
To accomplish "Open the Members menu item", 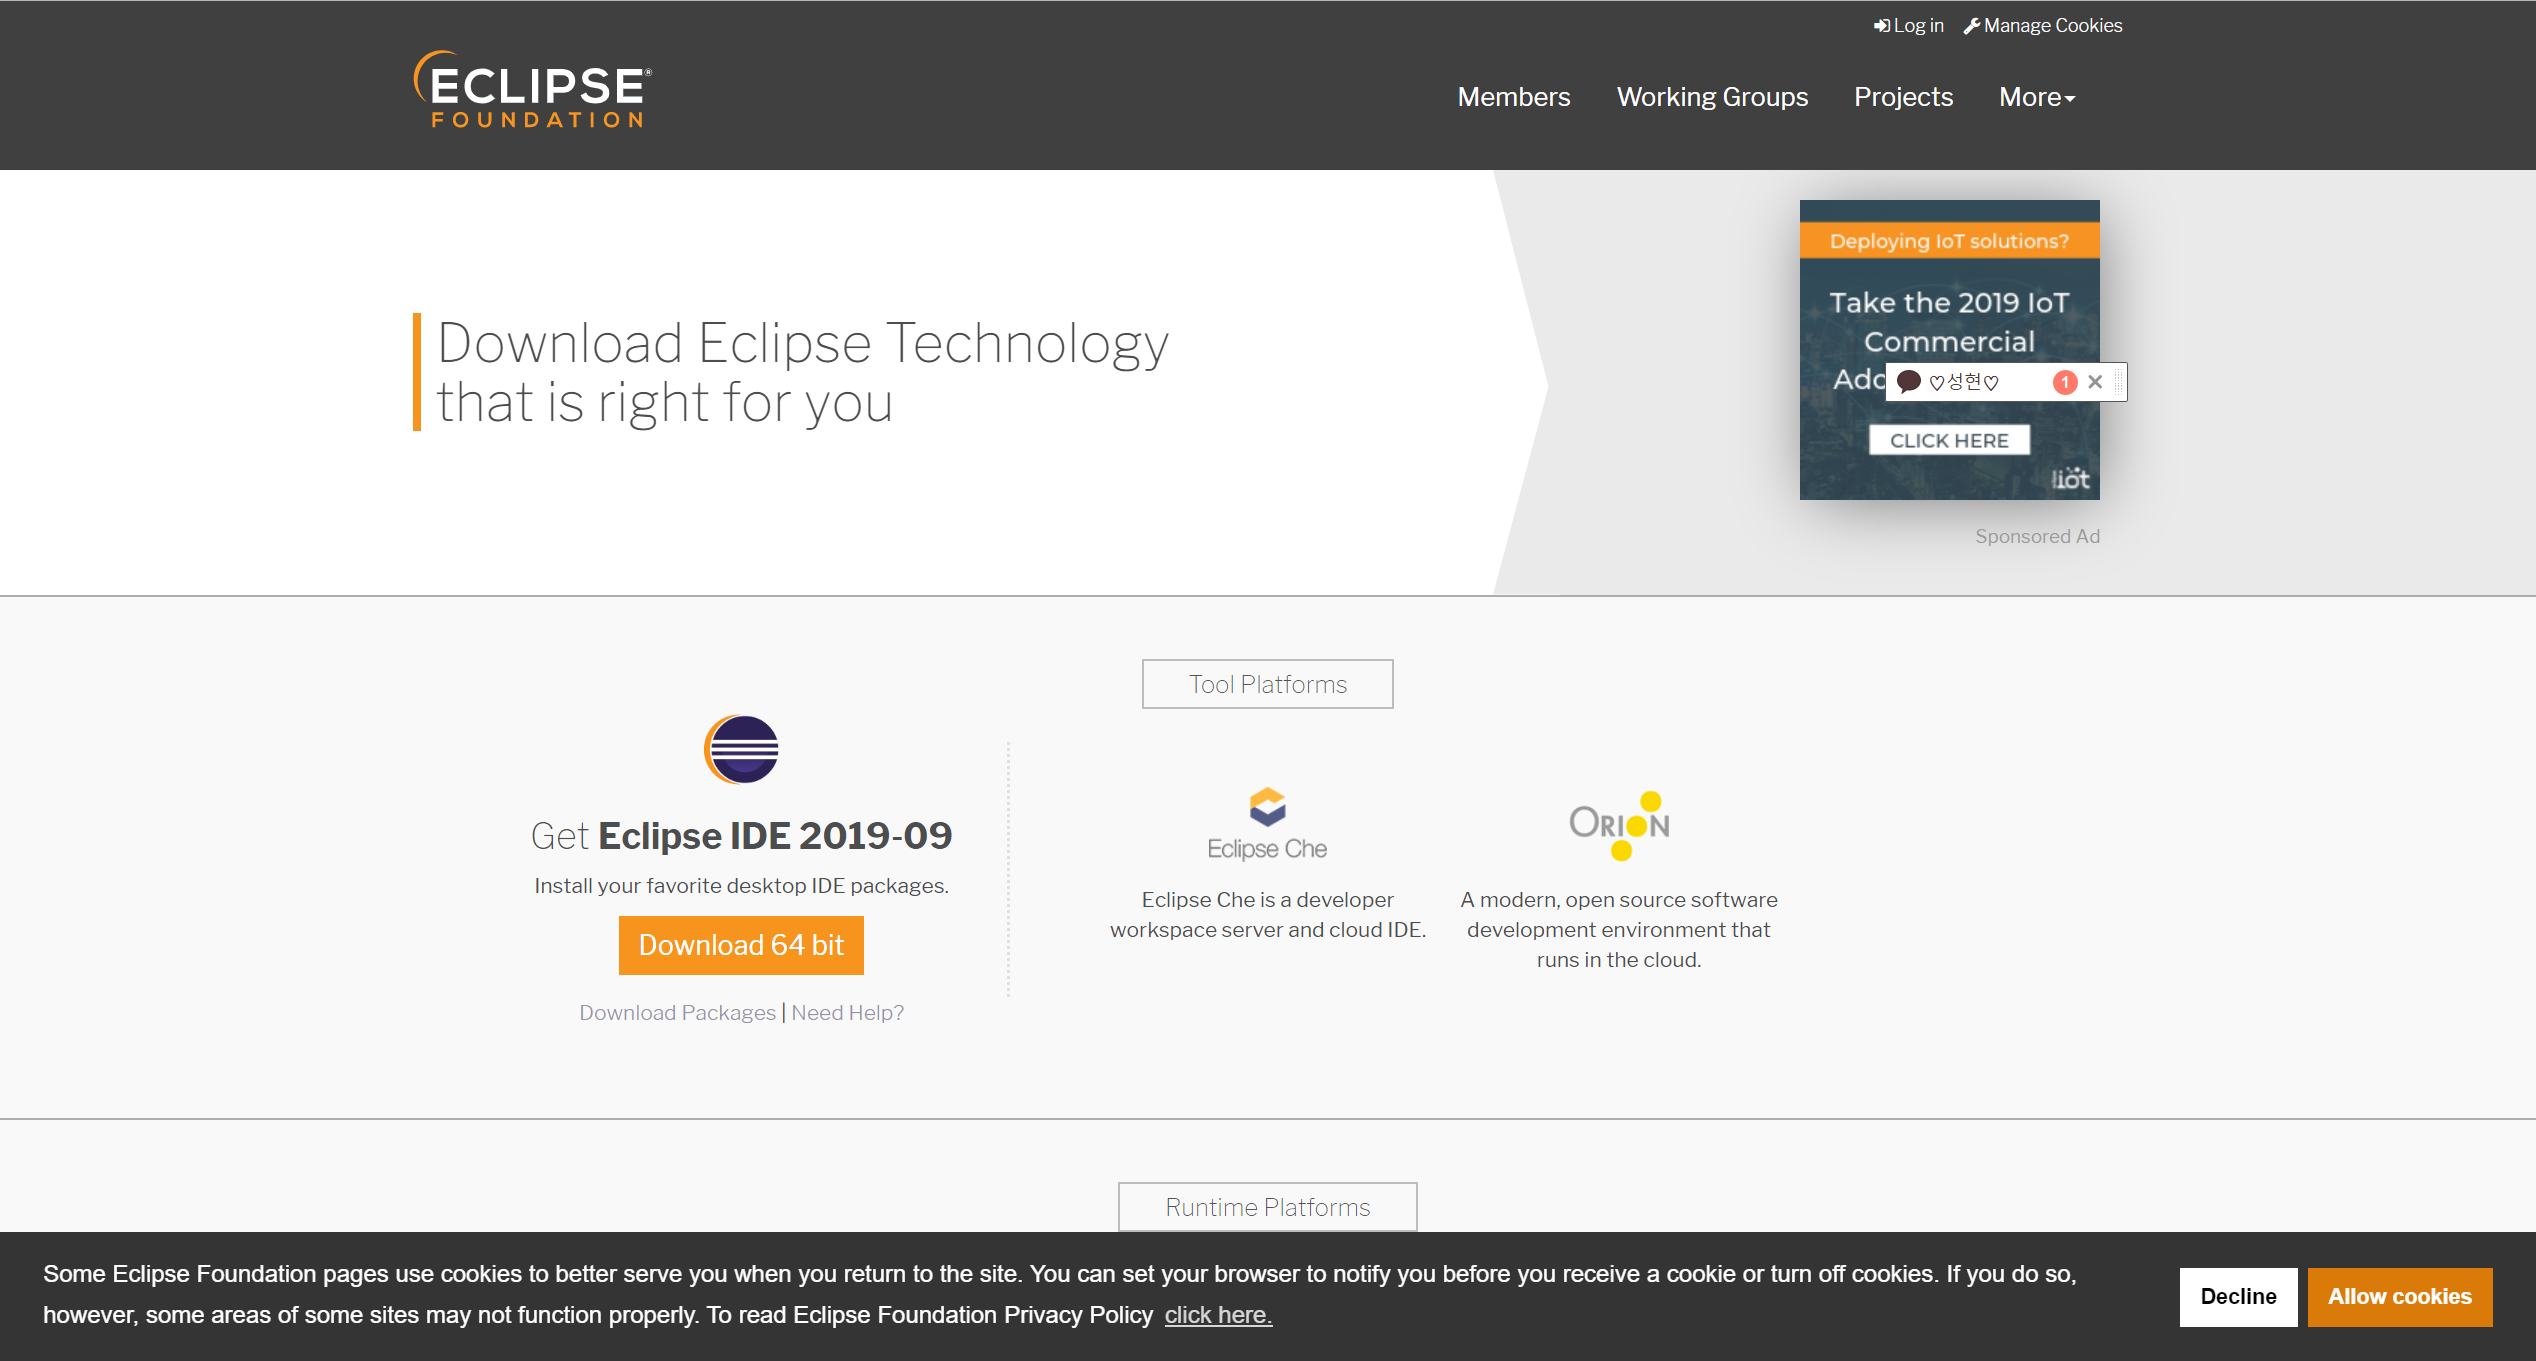I will click(x=1513, y=97).
